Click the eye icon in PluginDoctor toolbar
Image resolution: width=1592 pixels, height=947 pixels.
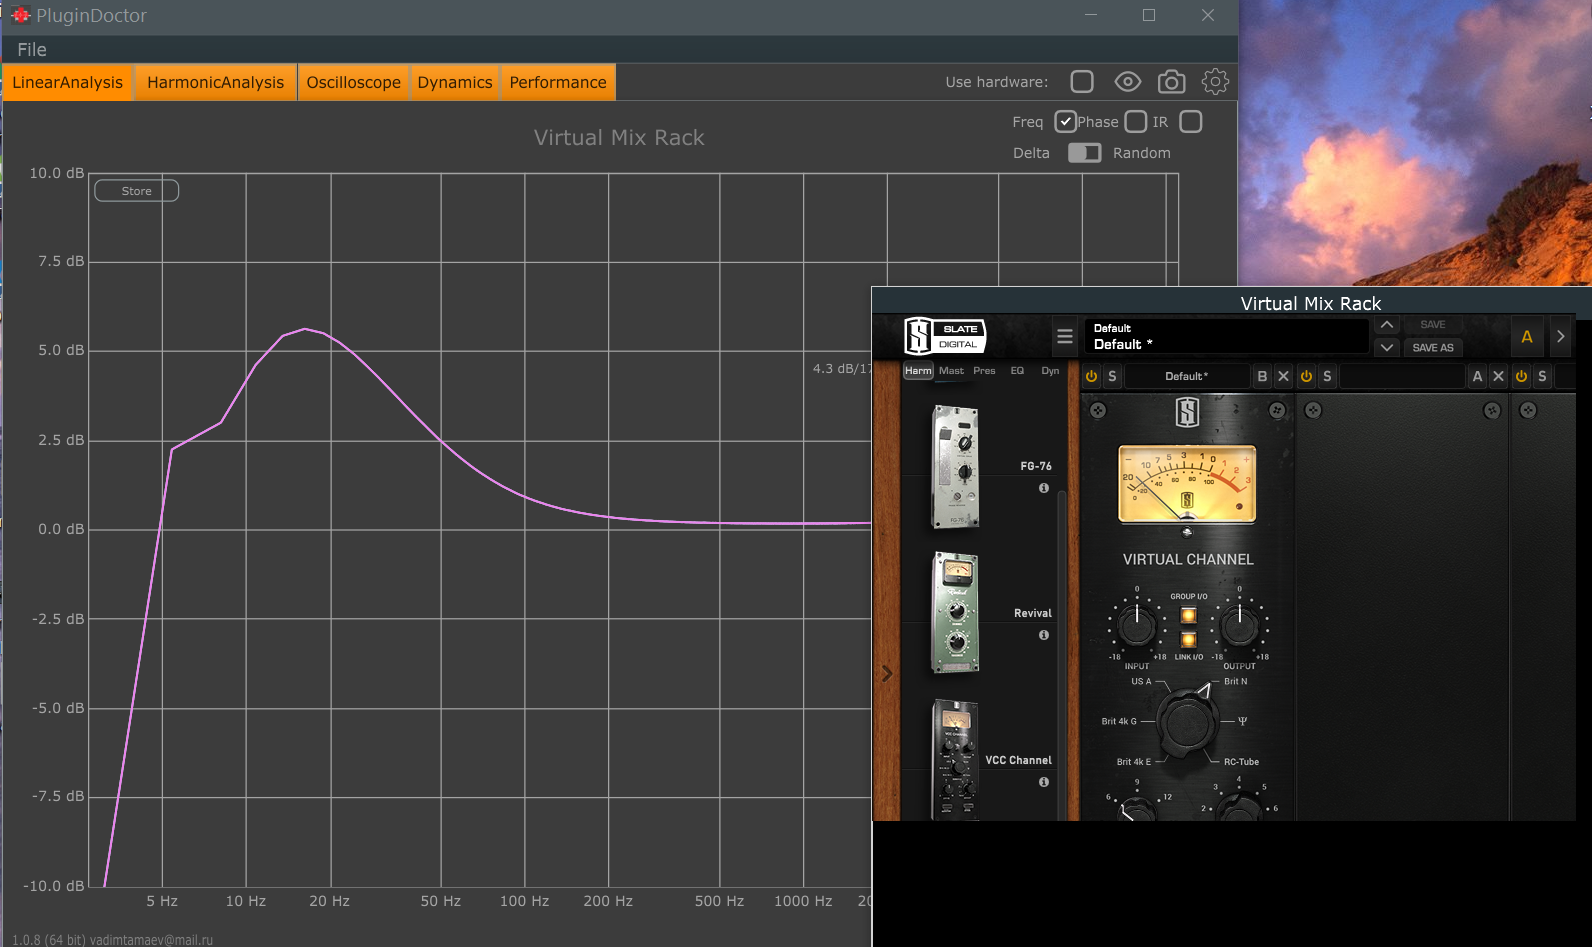coord(1128,82)
